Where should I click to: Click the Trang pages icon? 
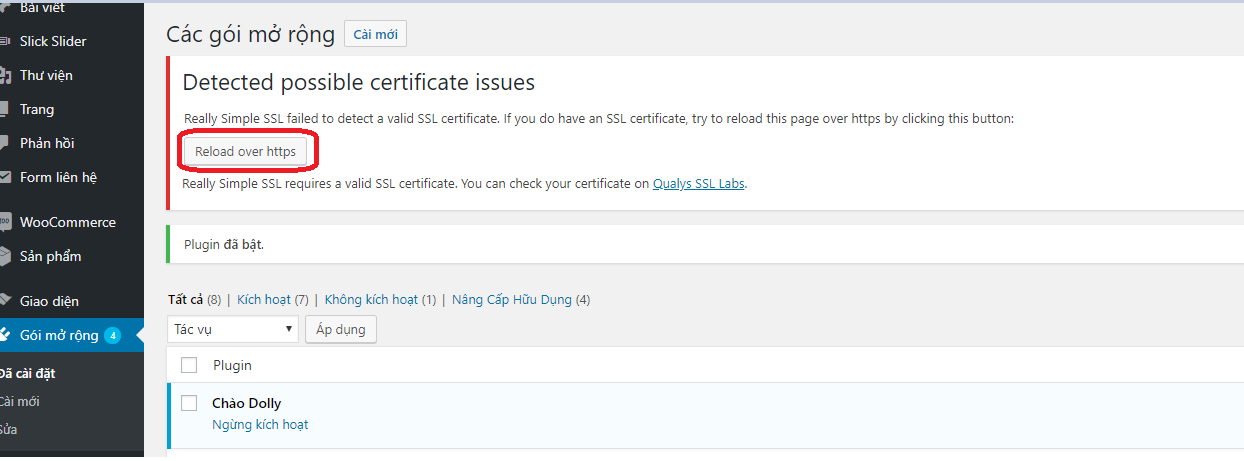[5, 109]
